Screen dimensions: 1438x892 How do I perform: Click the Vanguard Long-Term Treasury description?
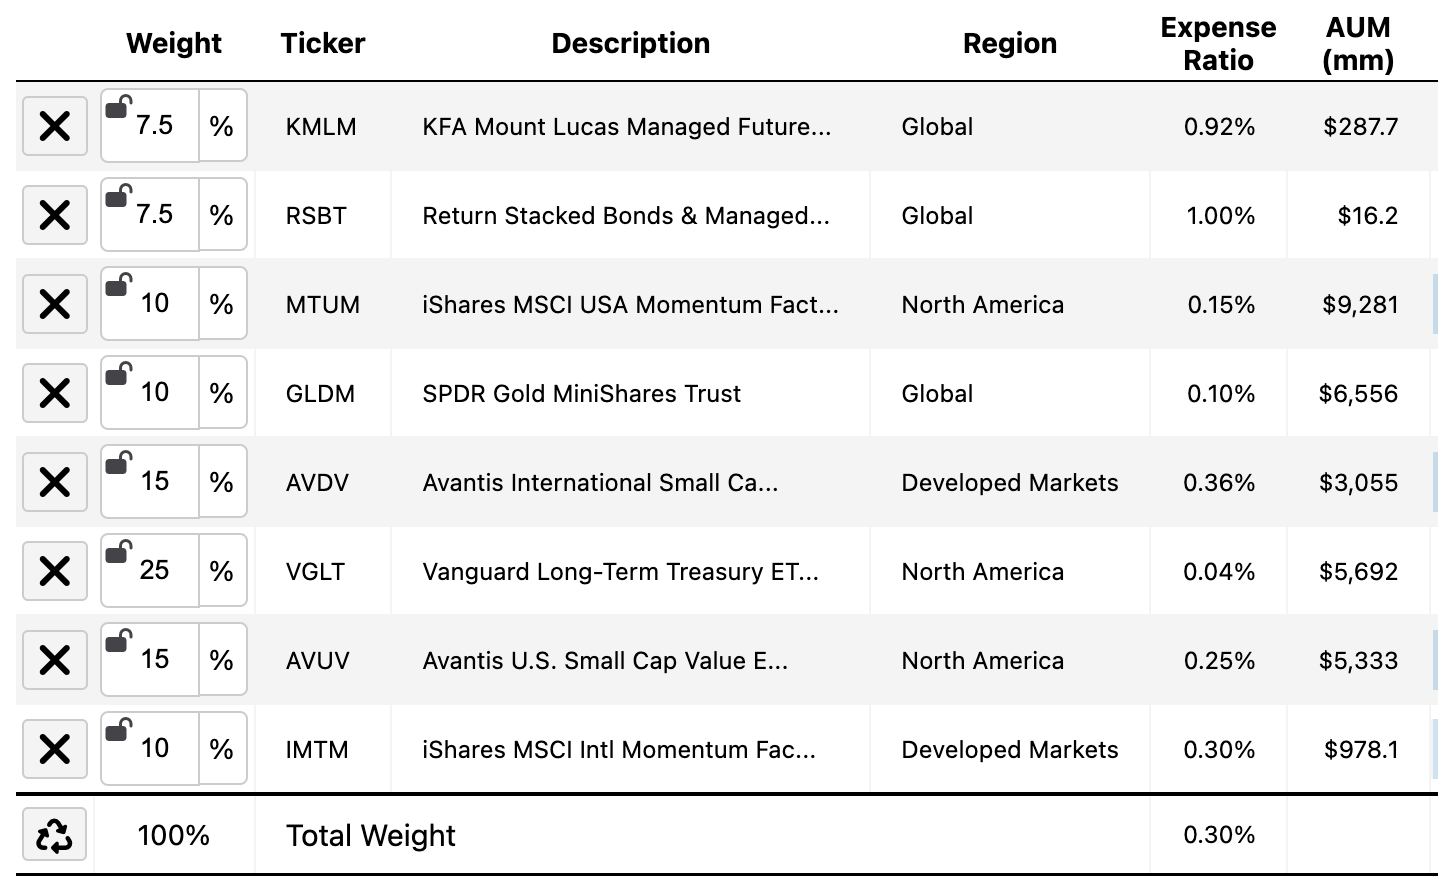point(620,572)
